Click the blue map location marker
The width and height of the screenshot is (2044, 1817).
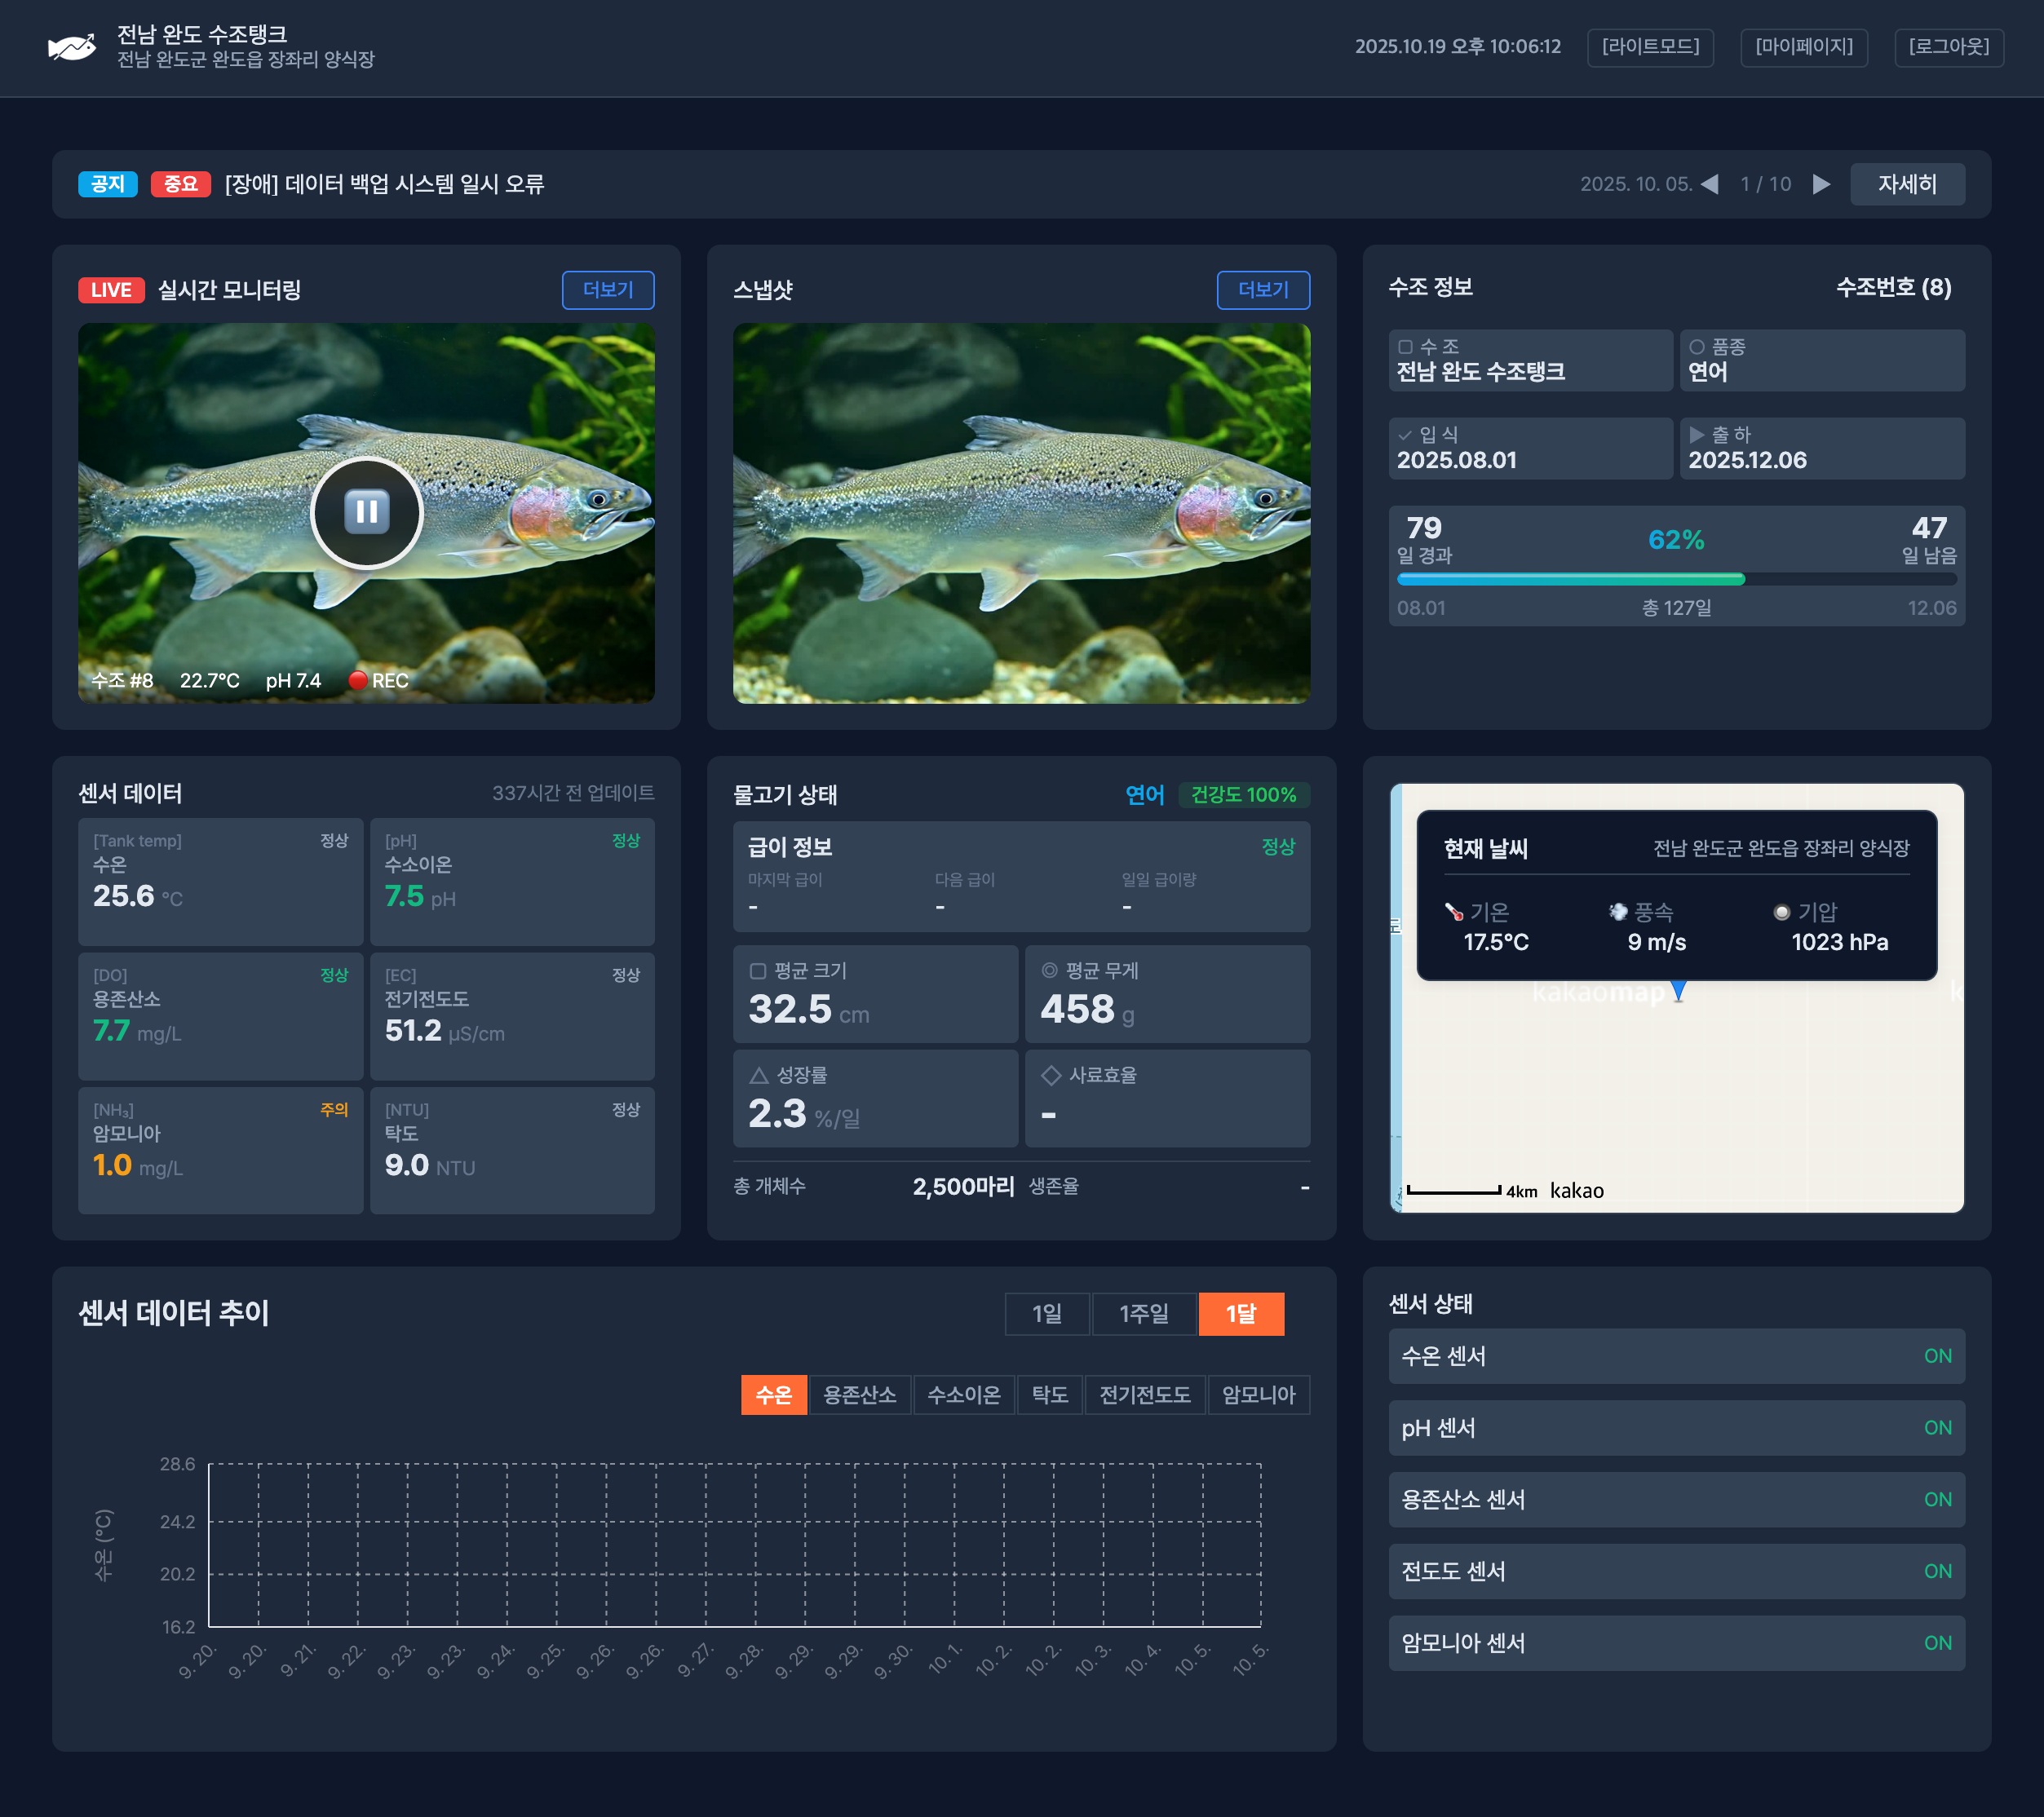click(x=1678, y=990)
